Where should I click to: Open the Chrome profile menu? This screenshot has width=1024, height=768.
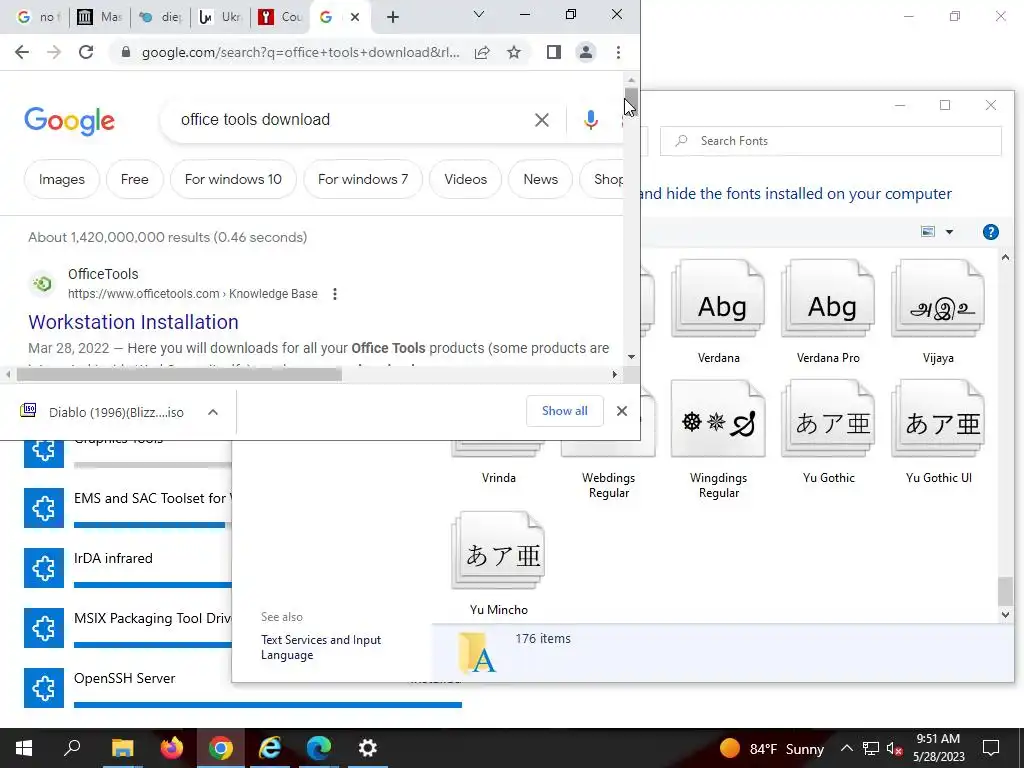coord(586,52)
